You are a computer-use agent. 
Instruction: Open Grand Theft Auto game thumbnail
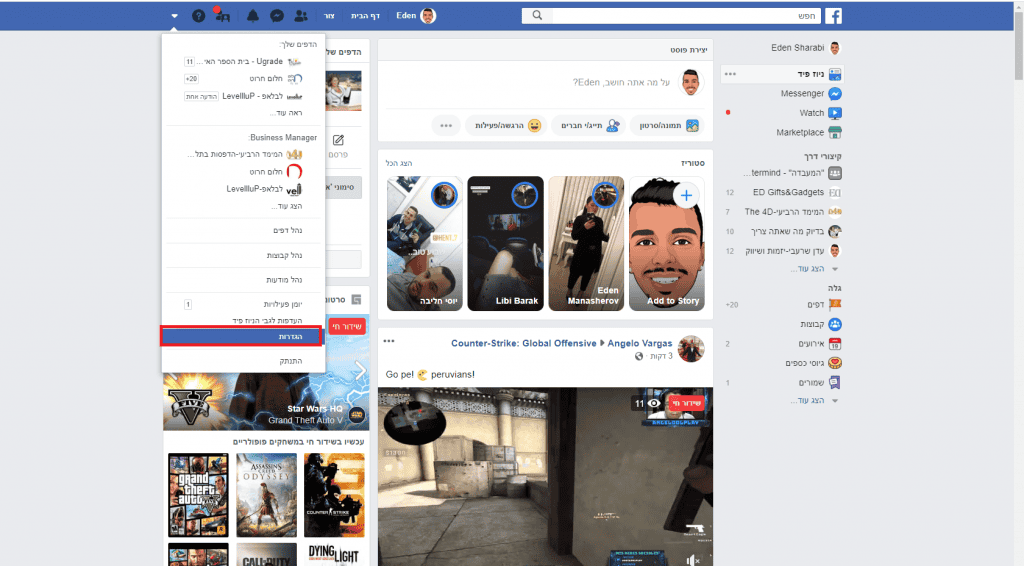click(x=199, y=495)
